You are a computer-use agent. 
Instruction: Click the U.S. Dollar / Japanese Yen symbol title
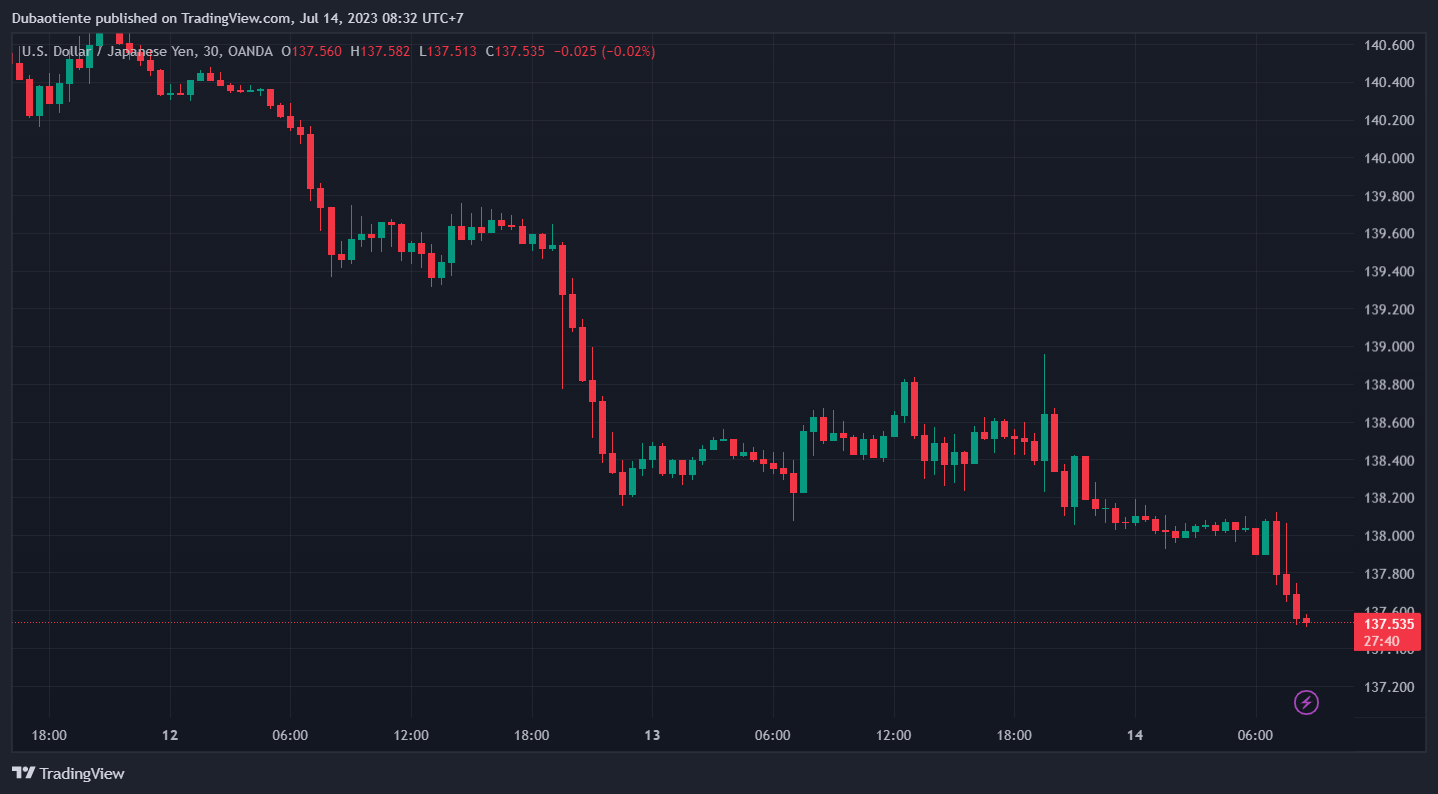[x=120, y=51]
